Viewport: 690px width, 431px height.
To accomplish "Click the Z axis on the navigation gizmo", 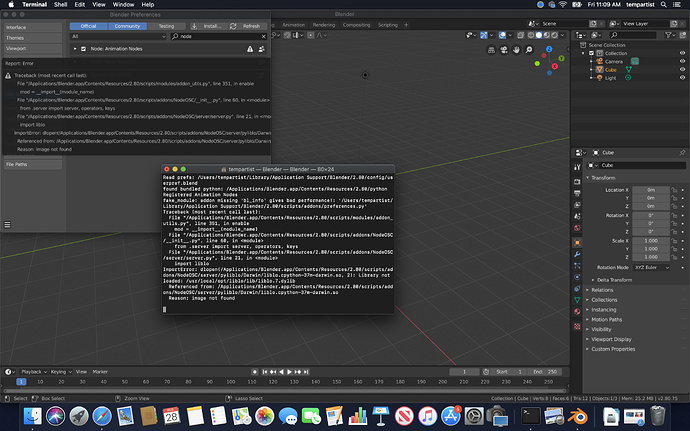I will [549, 49].
